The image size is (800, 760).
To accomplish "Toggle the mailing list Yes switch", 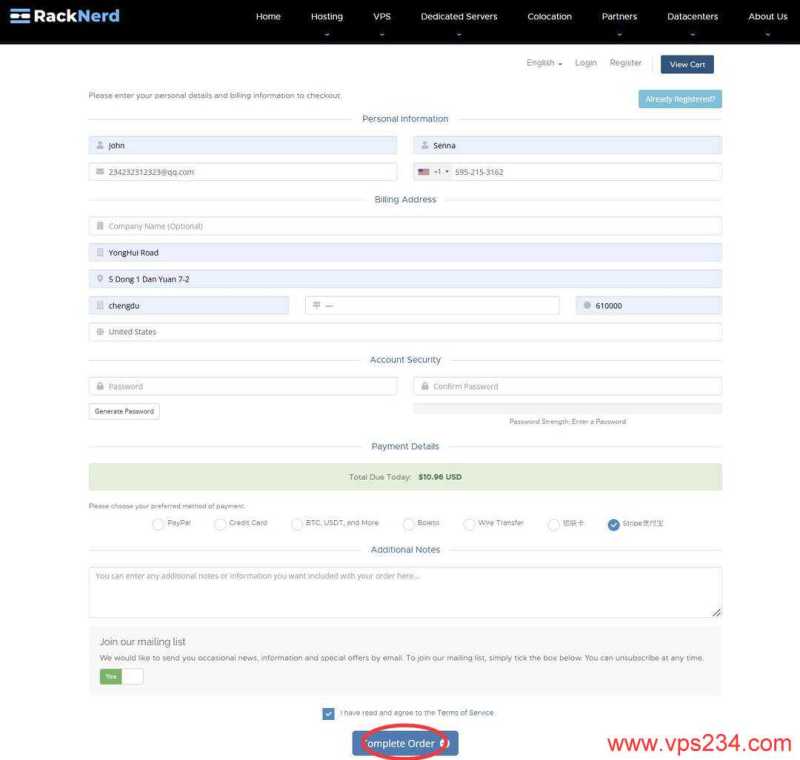I will click(121, 677).
